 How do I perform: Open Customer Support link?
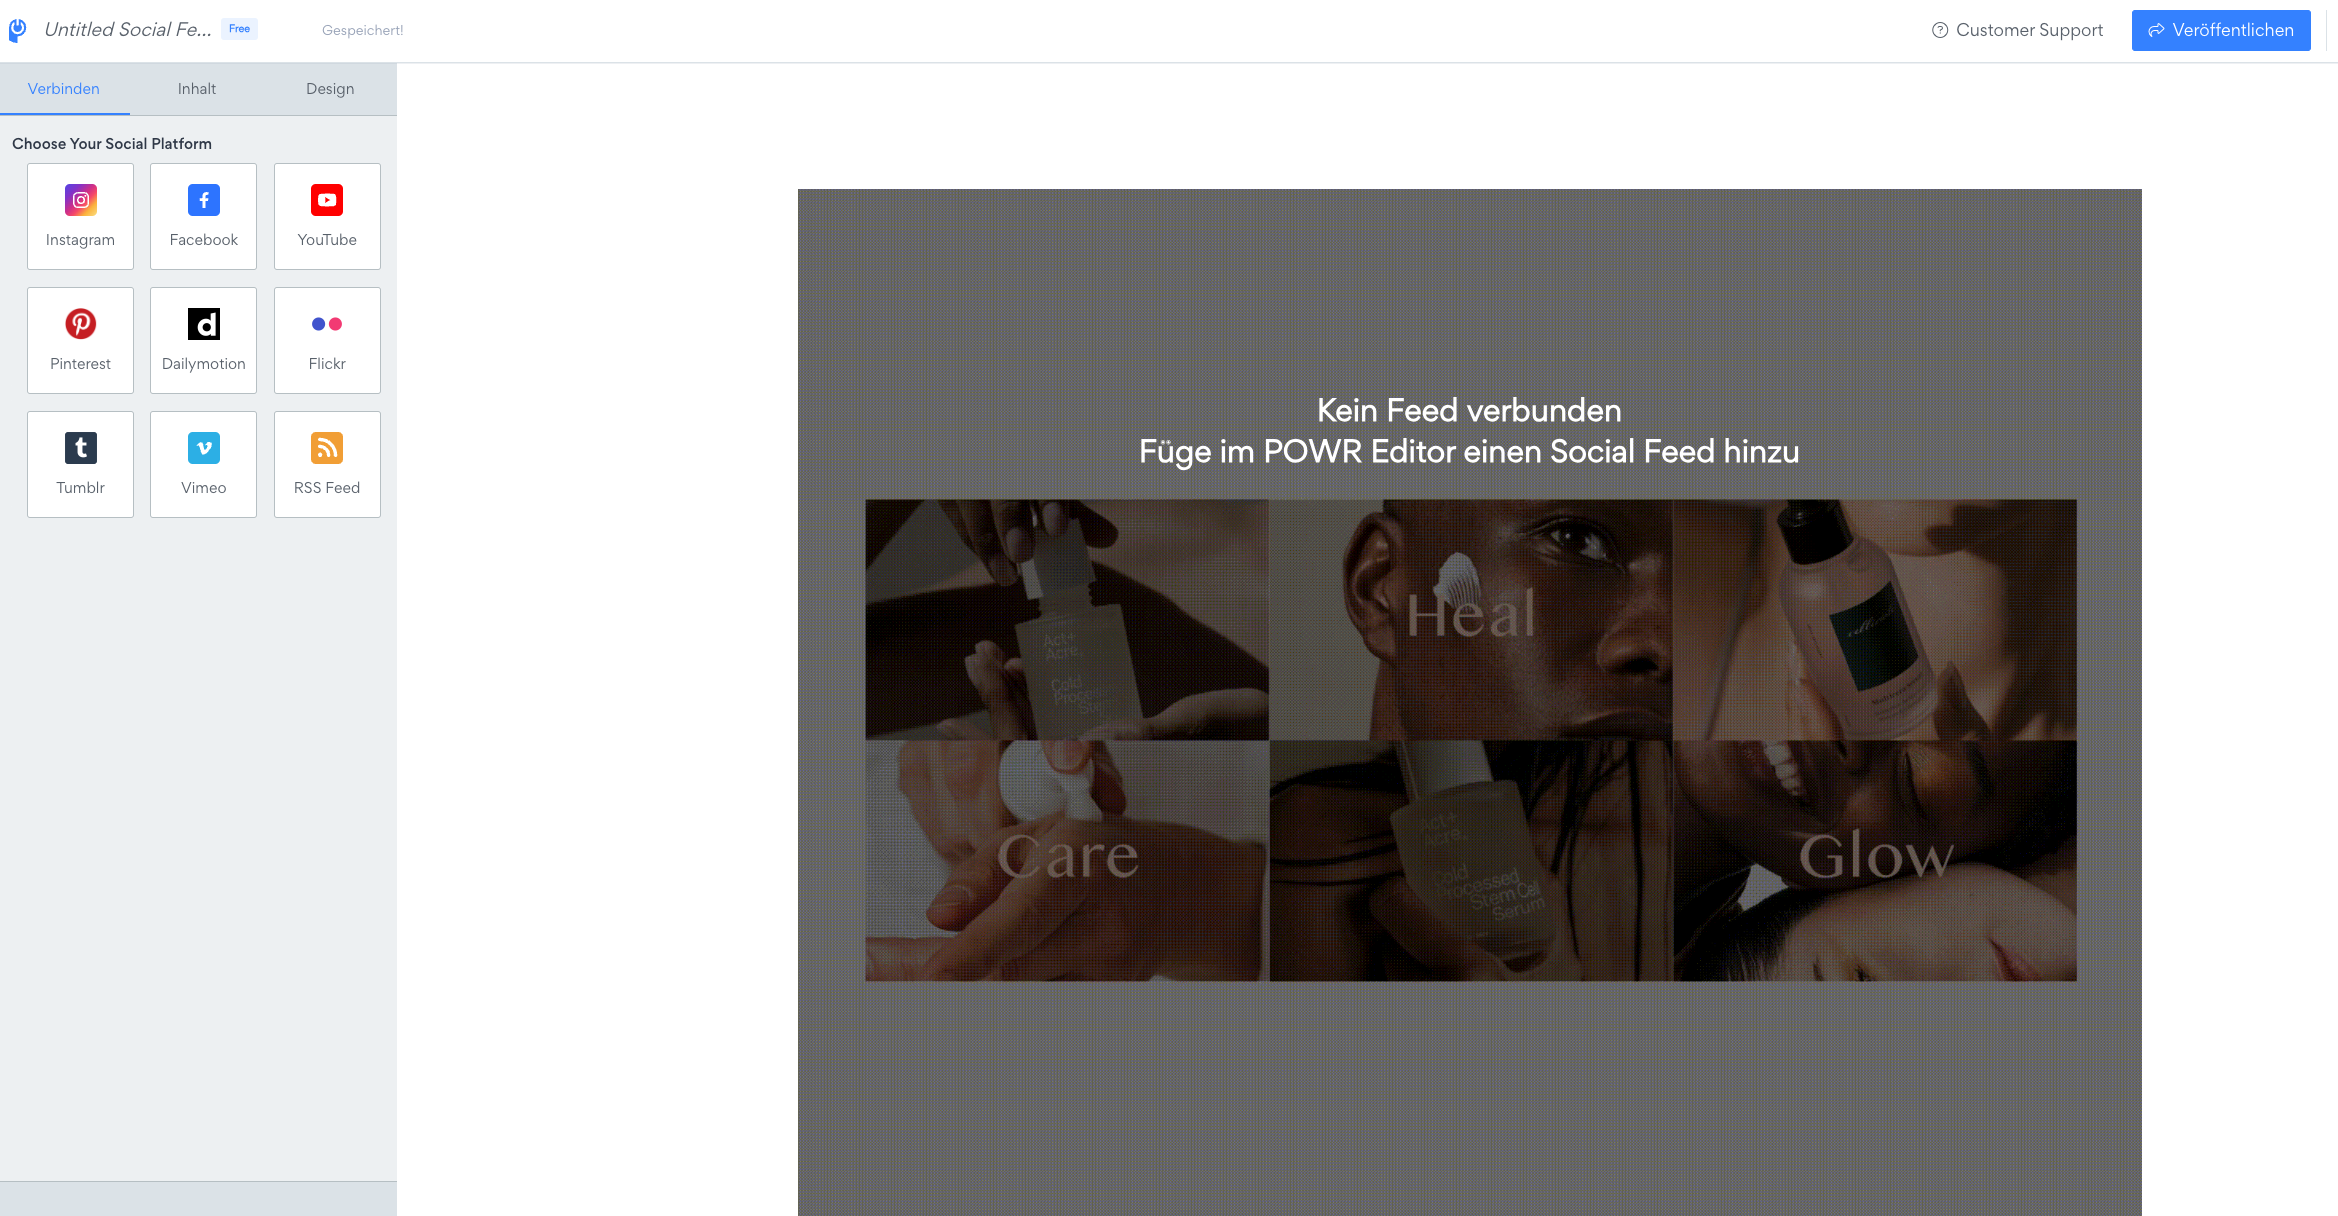[2017, 30]
